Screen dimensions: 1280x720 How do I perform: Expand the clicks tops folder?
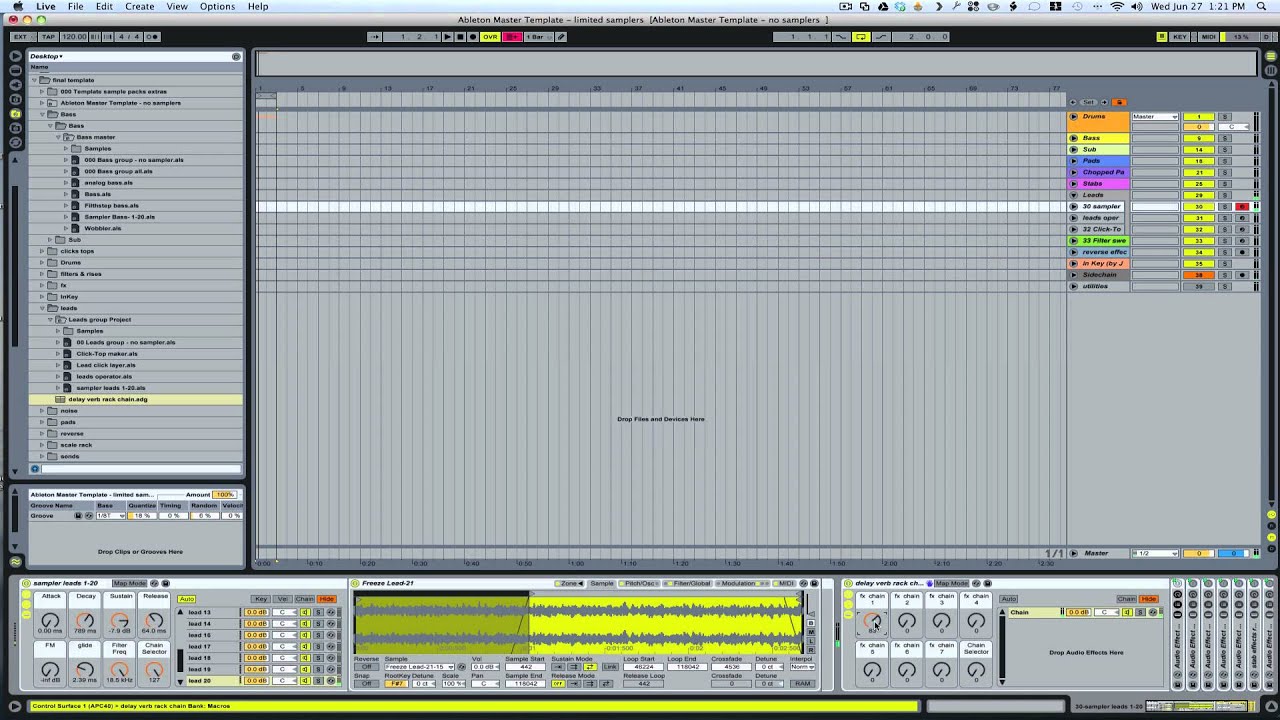(x=42, y=251)
